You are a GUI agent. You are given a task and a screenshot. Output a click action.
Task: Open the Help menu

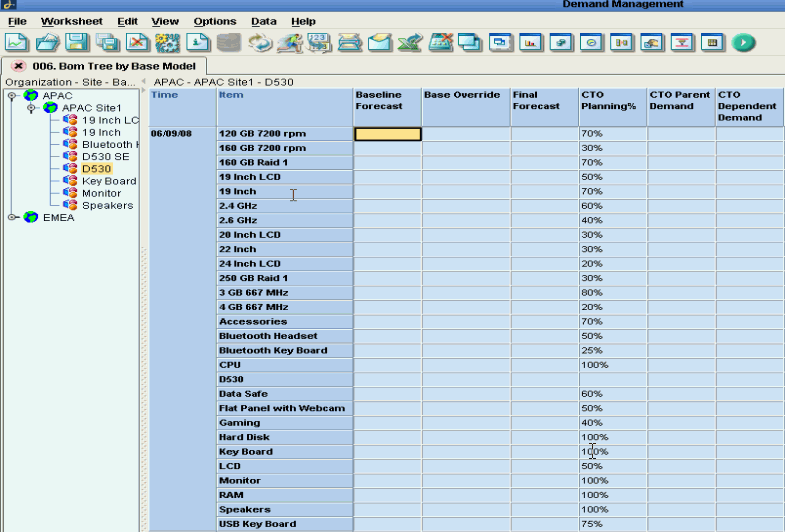[303, 22]
